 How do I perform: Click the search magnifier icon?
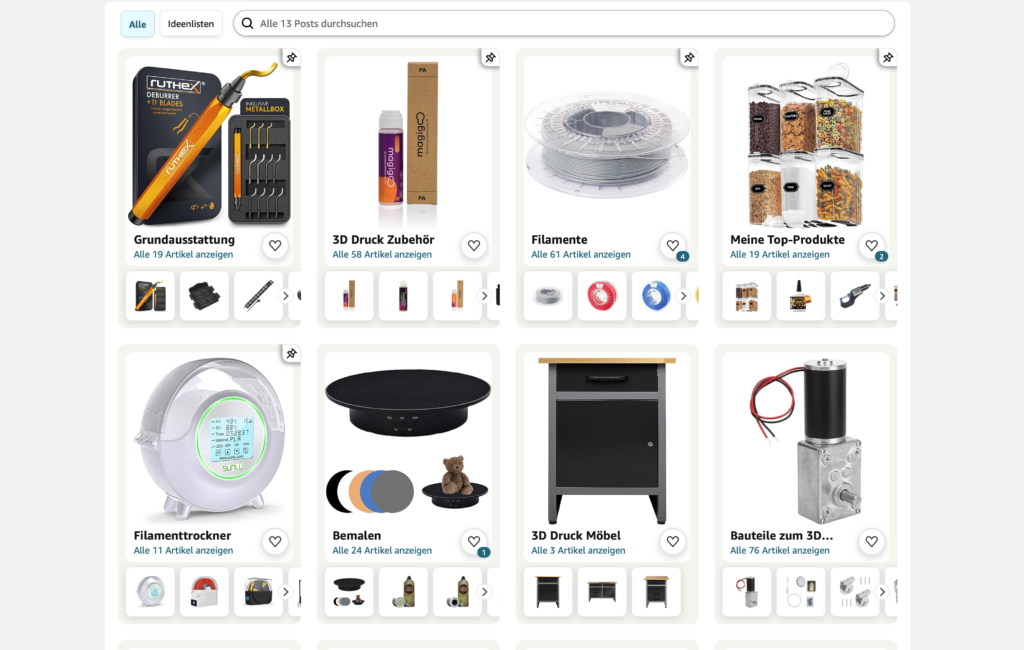[x=248, y=24]
